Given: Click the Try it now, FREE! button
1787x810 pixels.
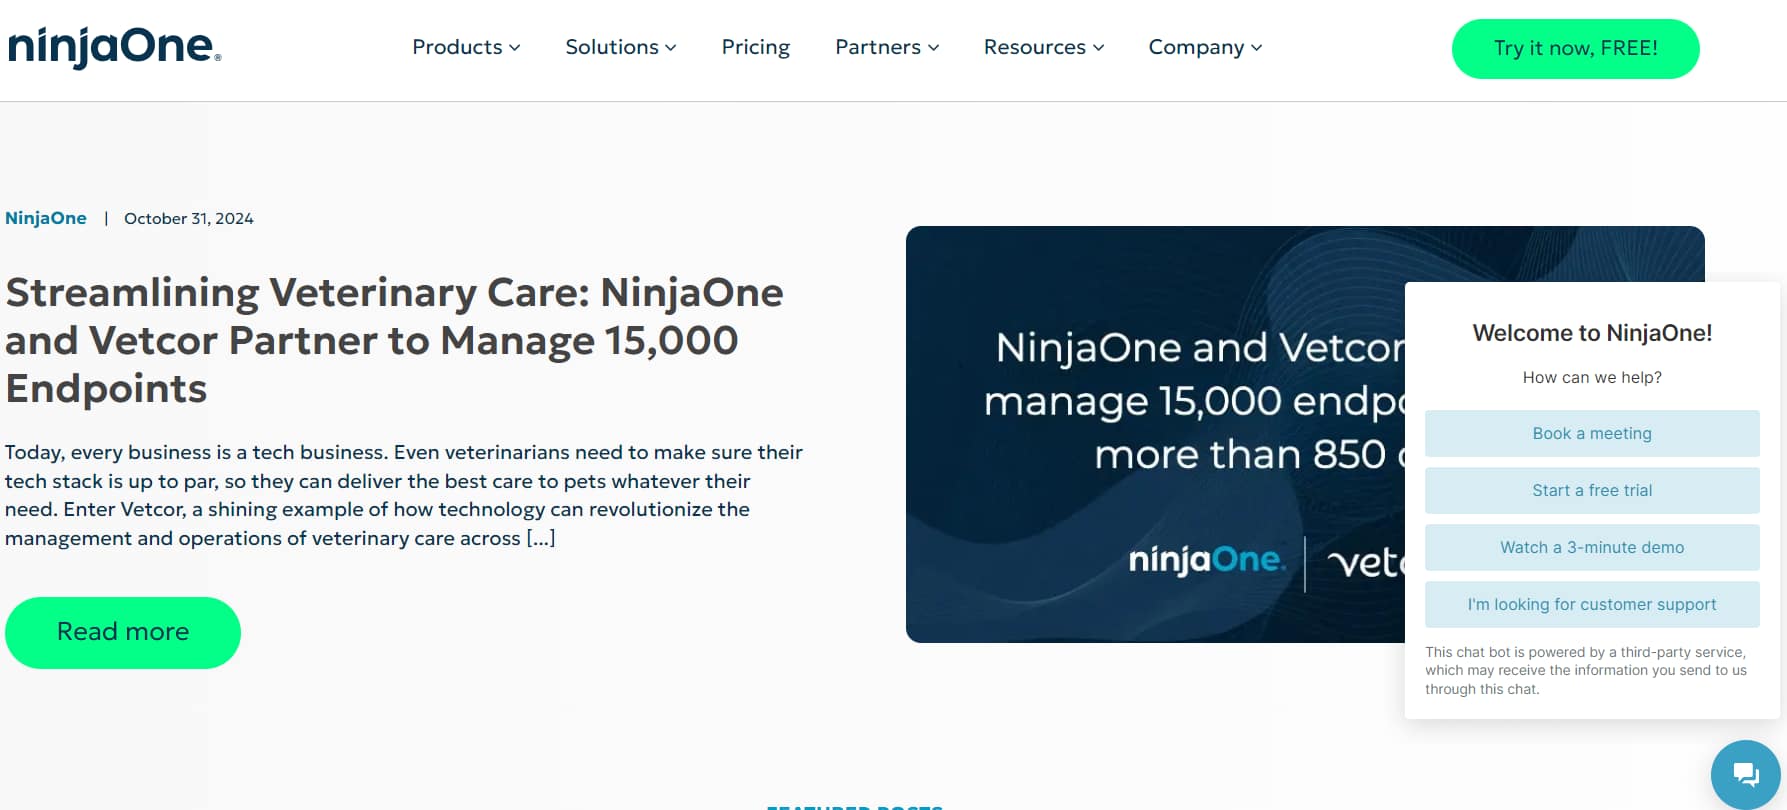Looking at the screenshot, I should point(1575,48).
